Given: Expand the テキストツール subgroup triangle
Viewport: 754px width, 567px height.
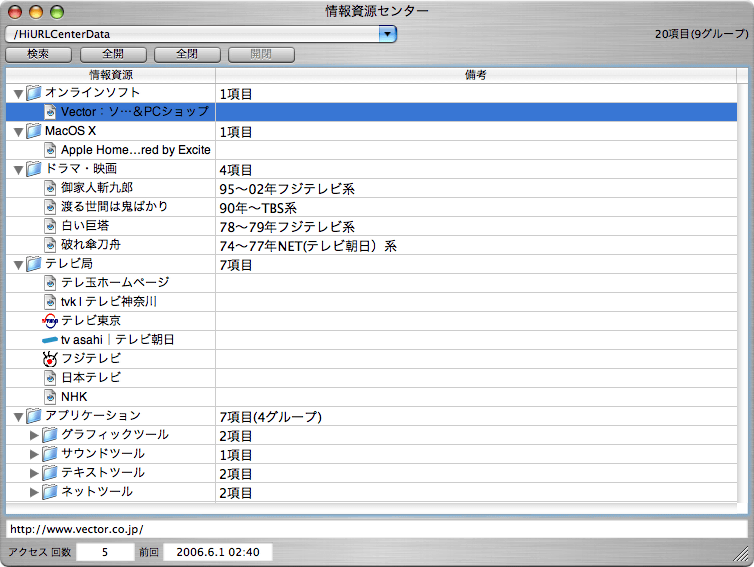Looking at the screenshot, I should [x=34, y=473].
